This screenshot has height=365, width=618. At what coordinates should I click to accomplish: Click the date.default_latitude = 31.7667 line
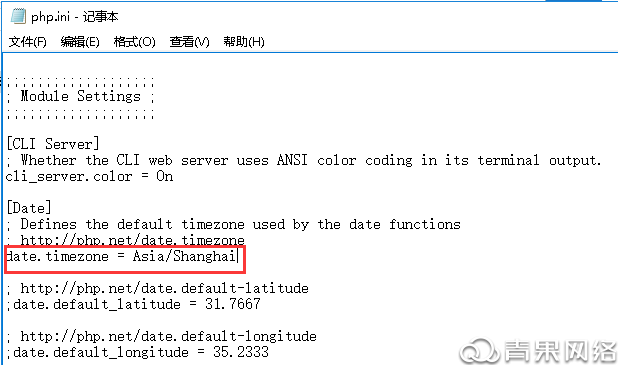pos(134,304)
